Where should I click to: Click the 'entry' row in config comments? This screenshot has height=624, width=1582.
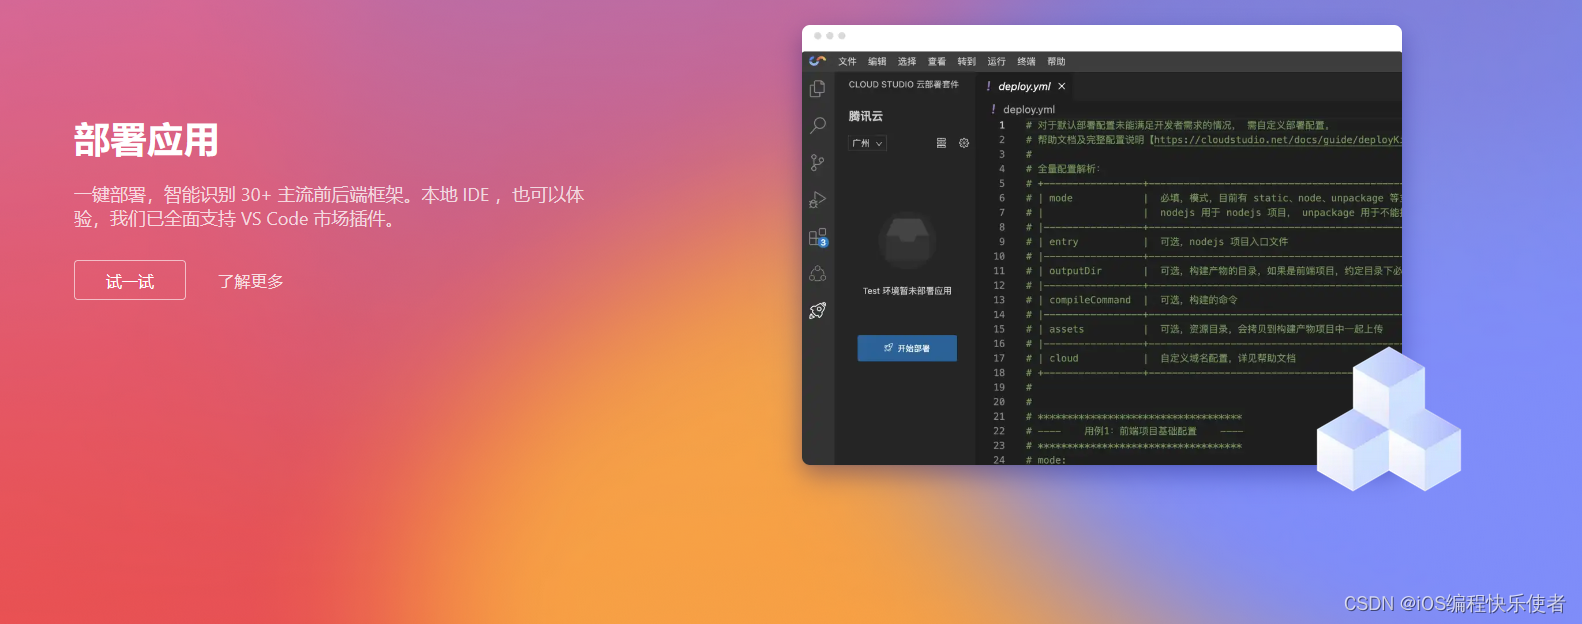[1156, 242]
